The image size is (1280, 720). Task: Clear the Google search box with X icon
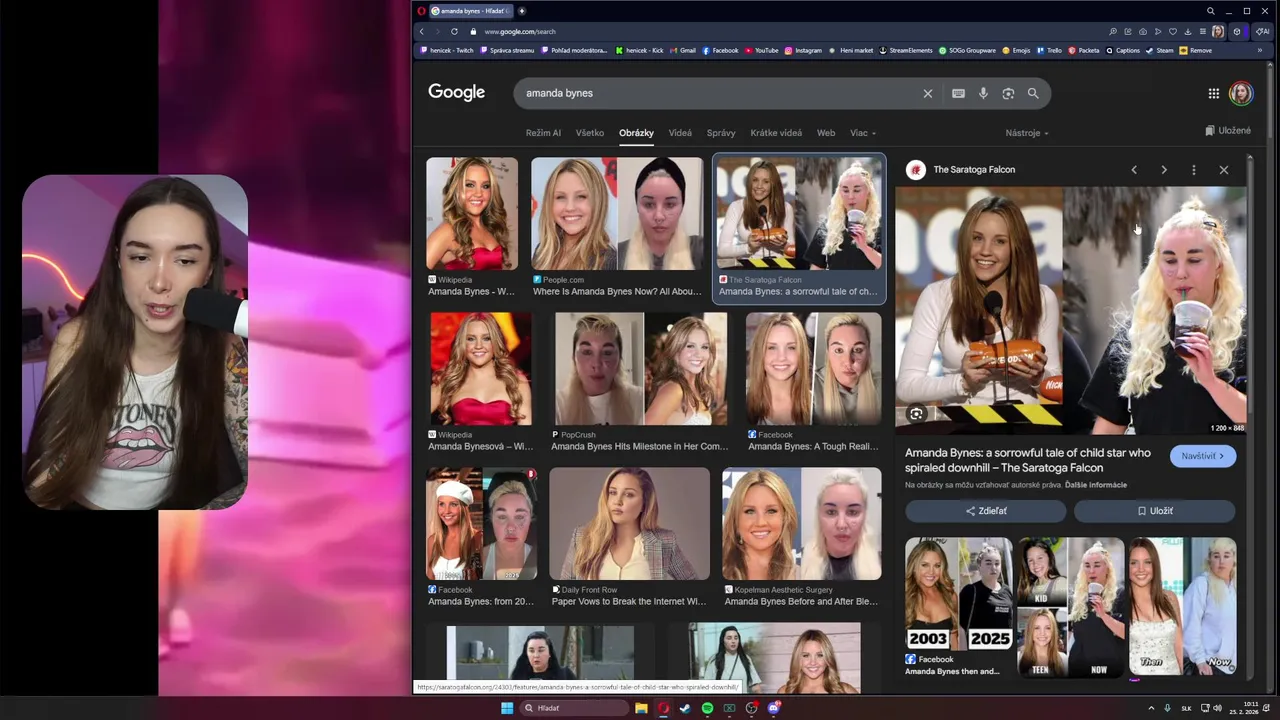(x=927, y=93)
